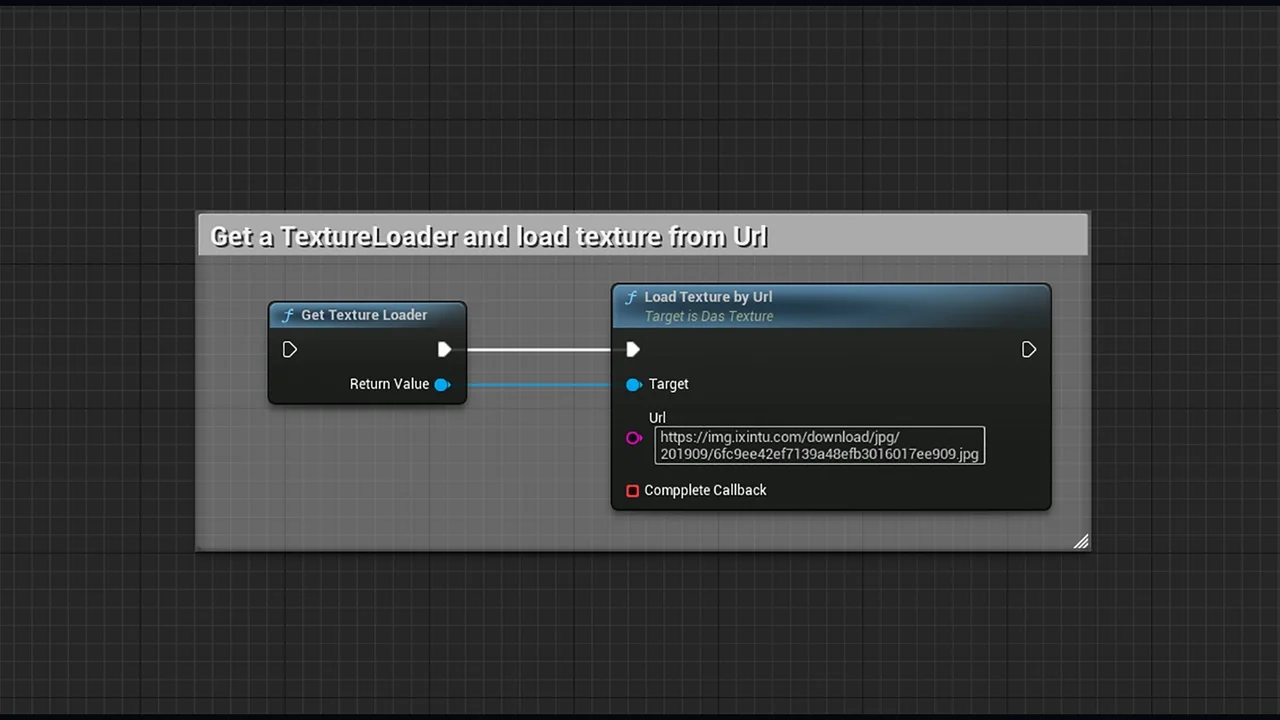Screen dimensions: 1280x720
Task: Click the comment resize handle at bottom-right corner
Action: click(1081, 542)
